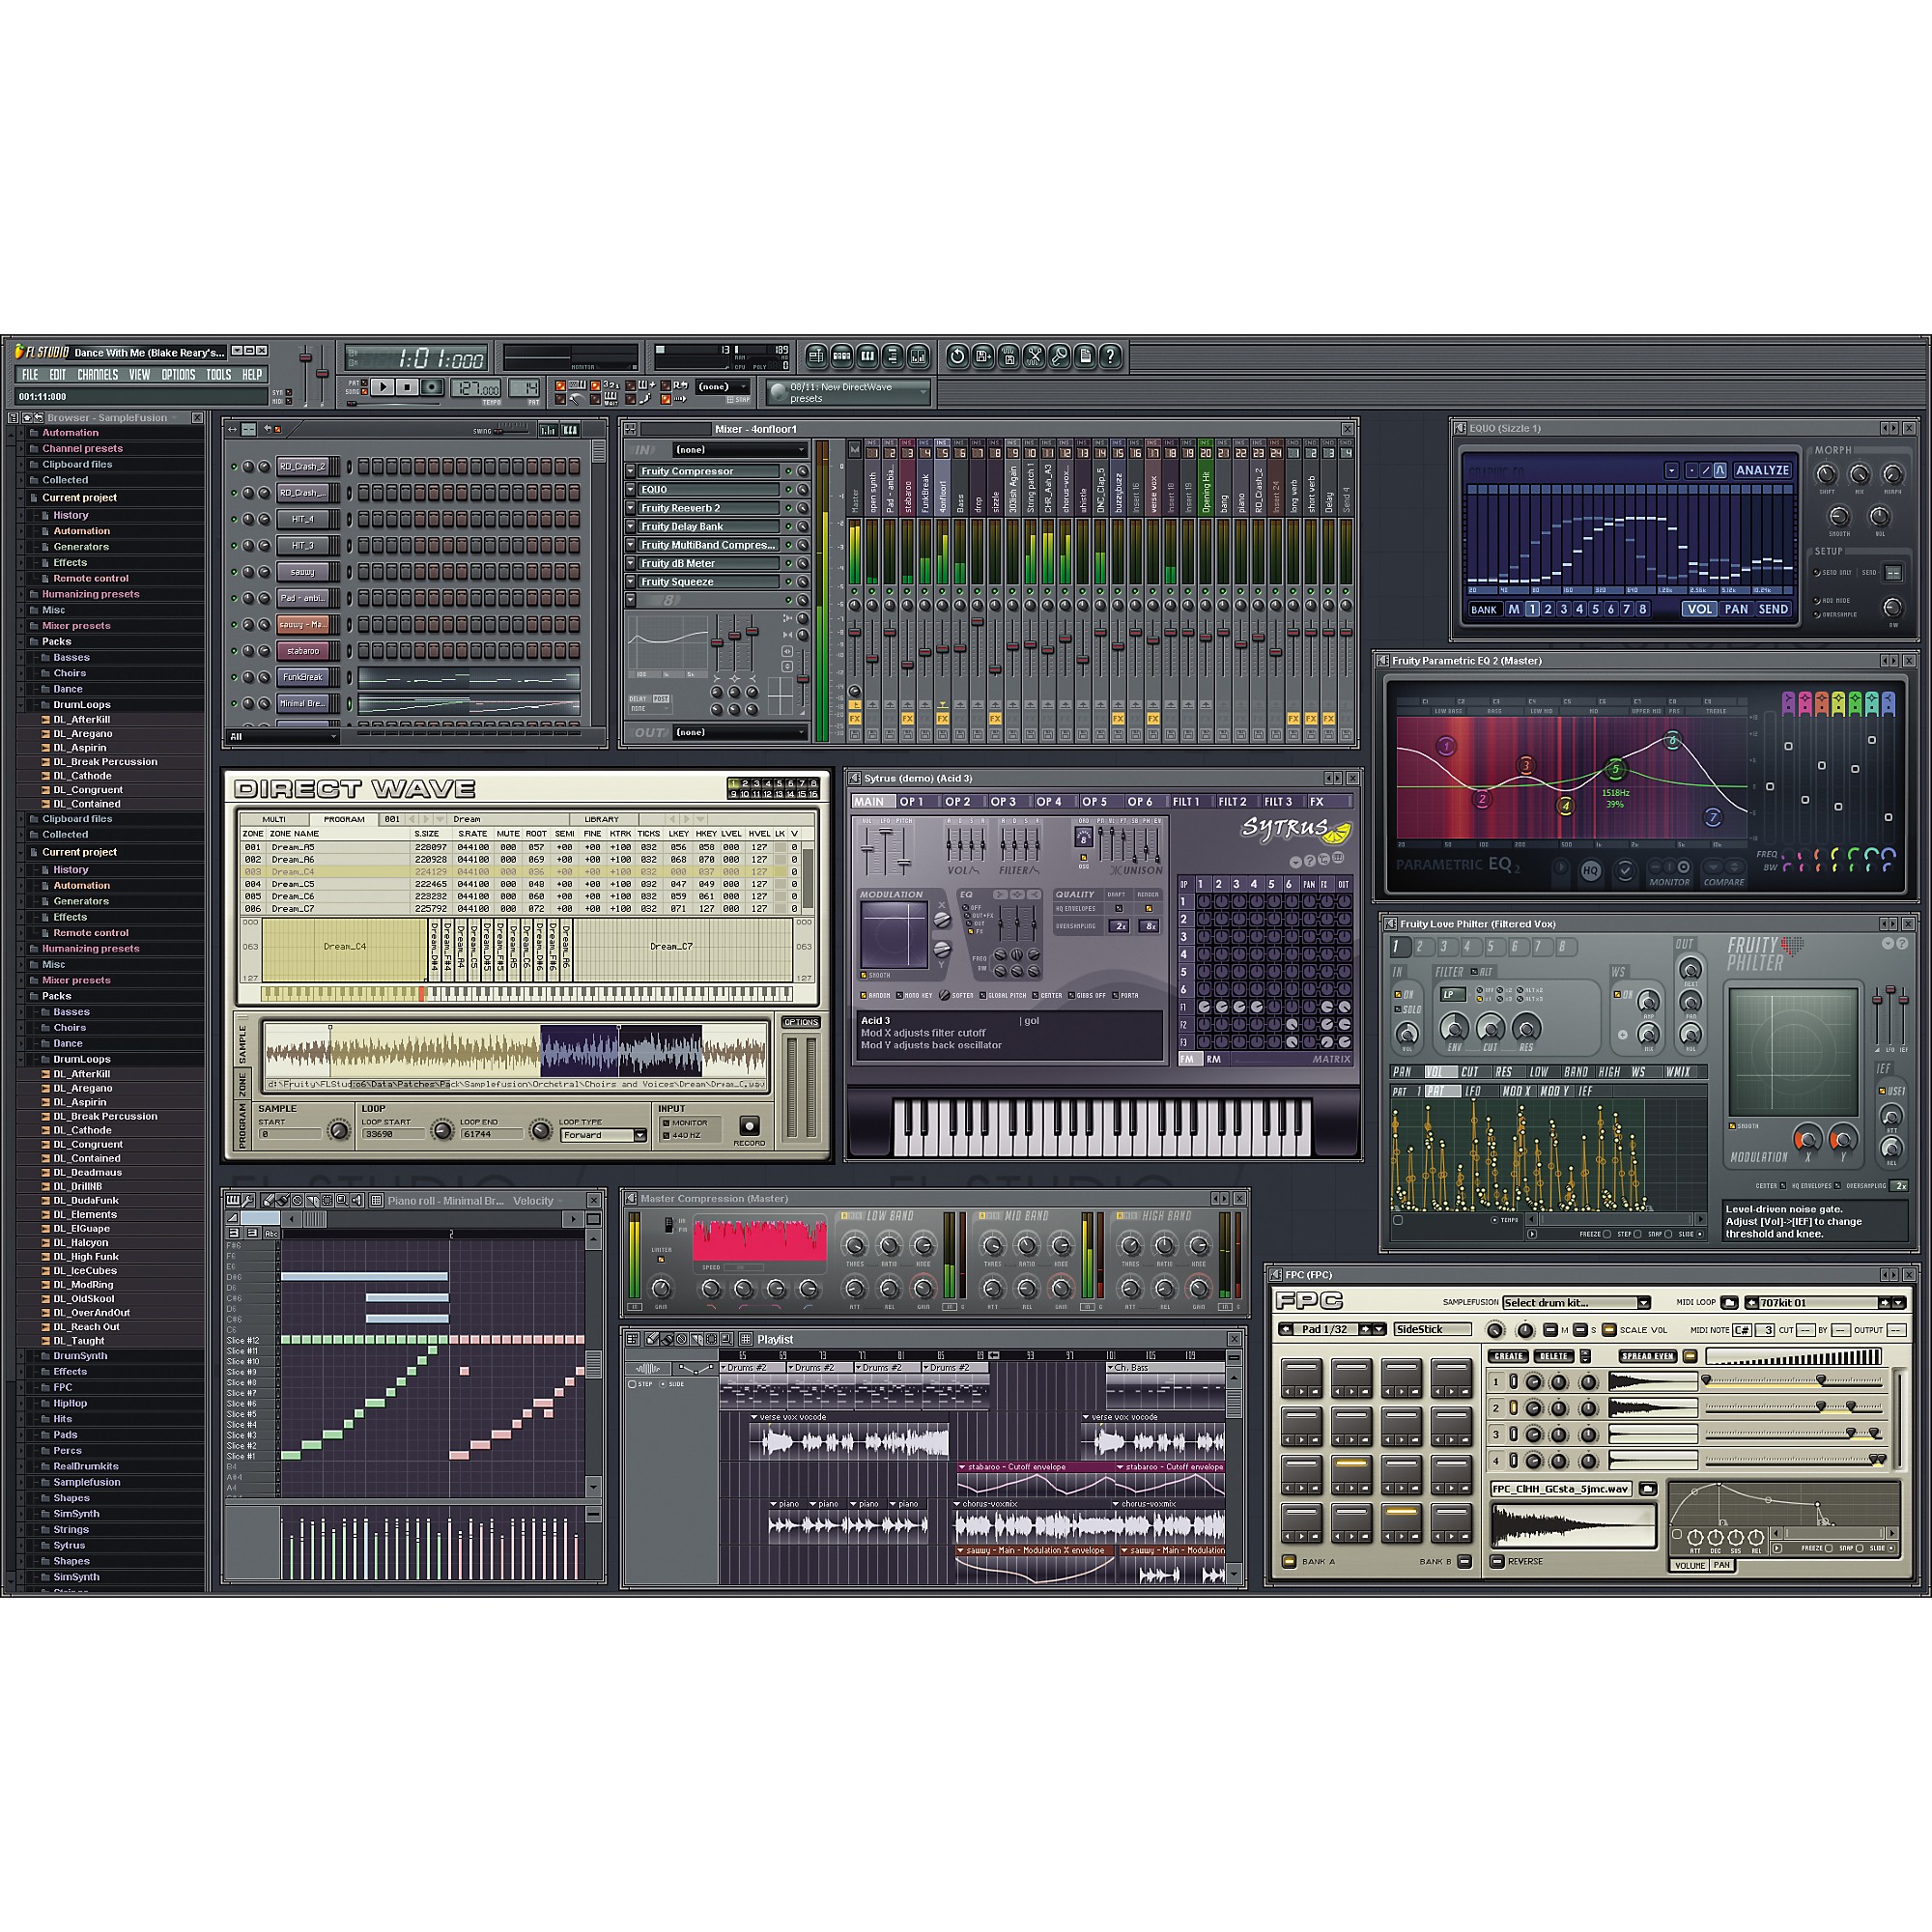1932x1932 pixels.
Task: Switch FPC to Bank B
Action: pyautogui.click(x=1464, y=1561)
